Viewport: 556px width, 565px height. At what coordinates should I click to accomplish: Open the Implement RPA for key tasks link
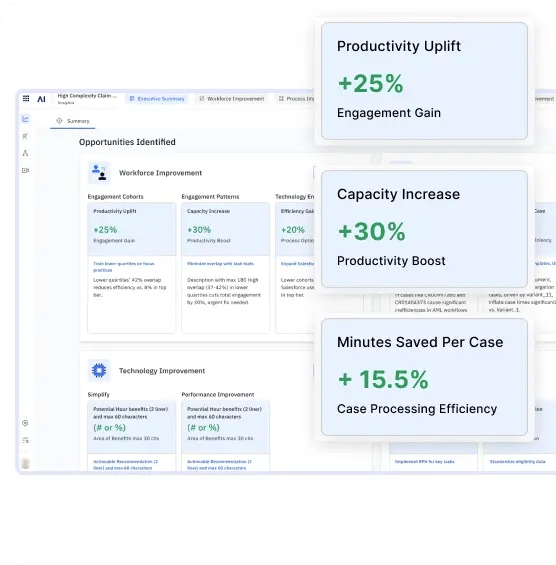(x=424, y=462)
